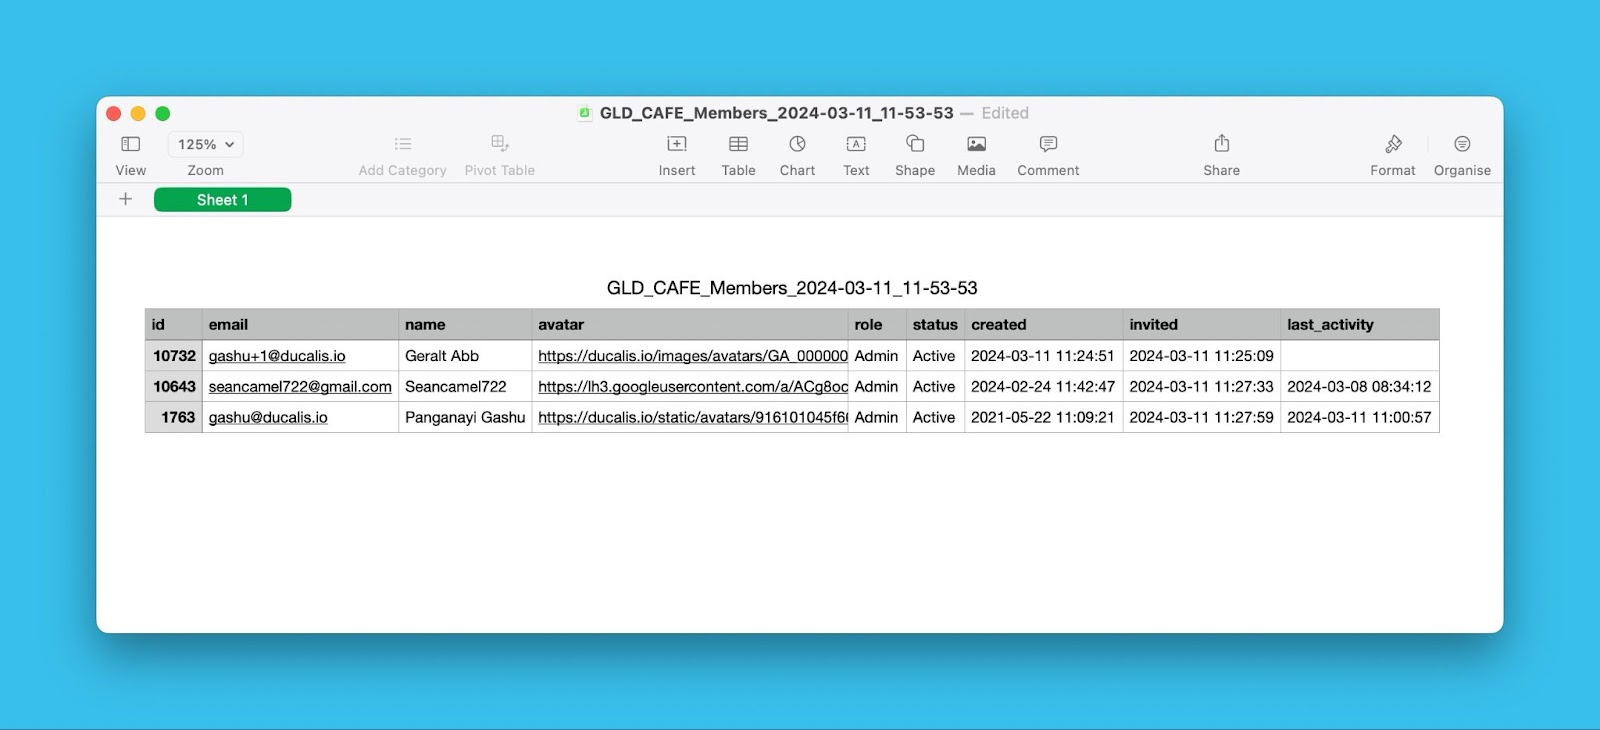The width and height of the screenshot is (1600, 730).
Task: Enter full screen with green button
Action: pos(163,114)
